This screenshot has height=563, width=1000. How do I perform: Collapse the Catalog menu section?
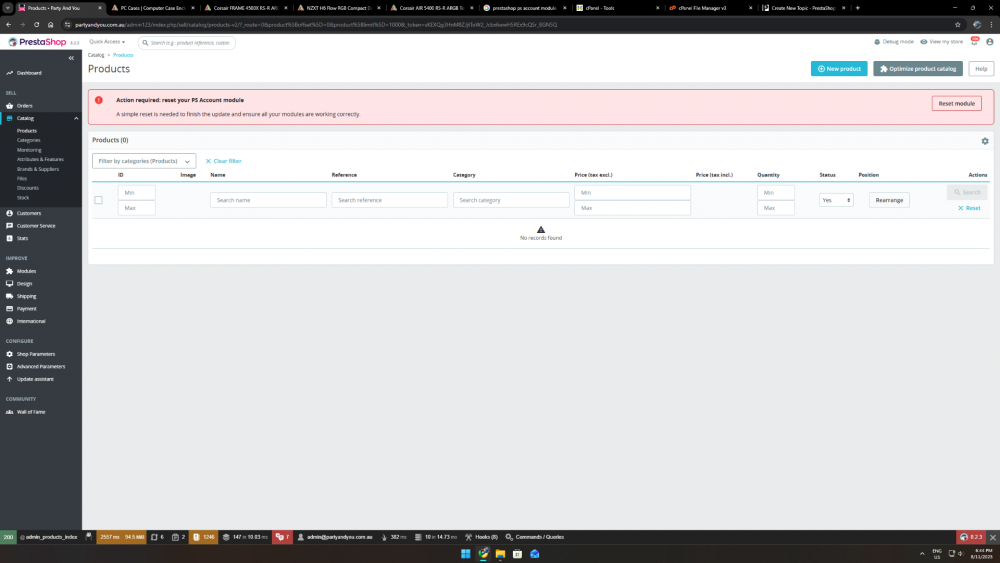tap(76, 119)
